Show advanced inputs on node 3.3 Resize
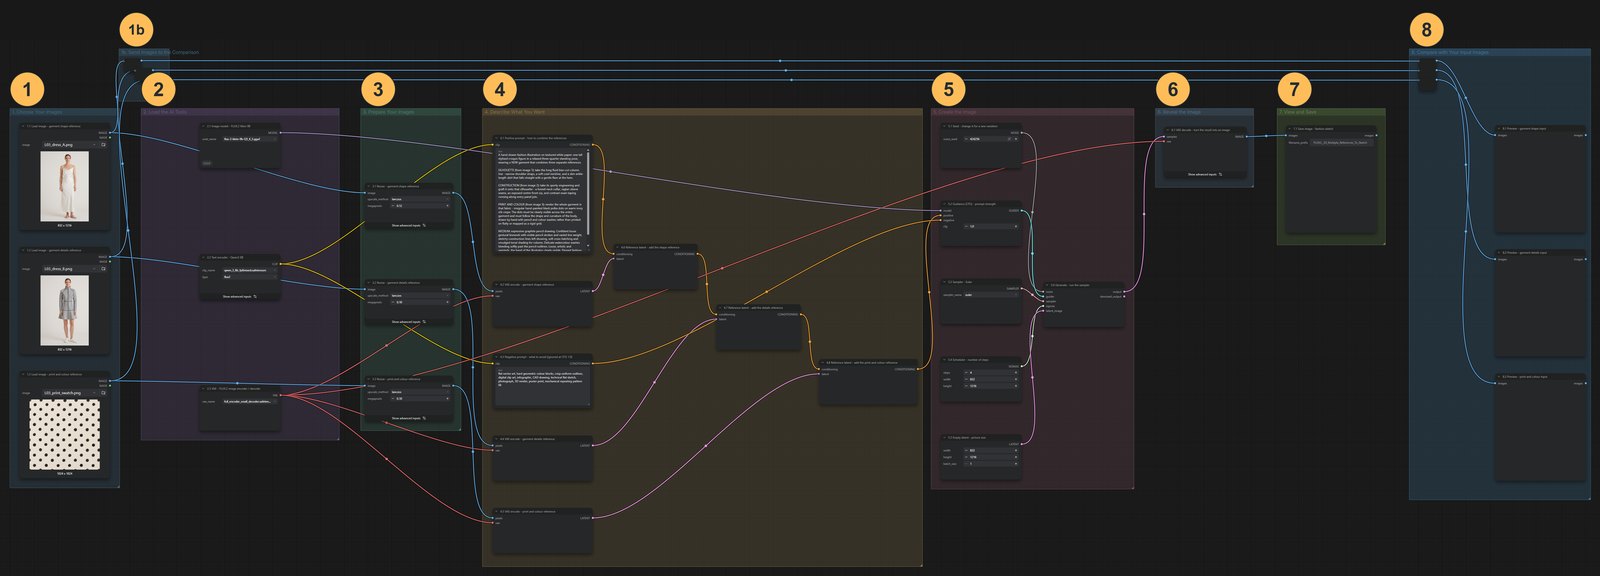This screenshot has height=576, width=1600. (408, 418)
